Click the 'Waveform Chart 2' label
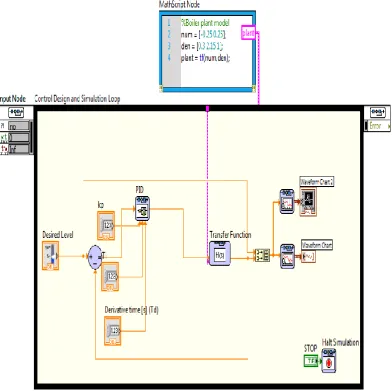This screenshot has width=392, height=392. [317, 182]
